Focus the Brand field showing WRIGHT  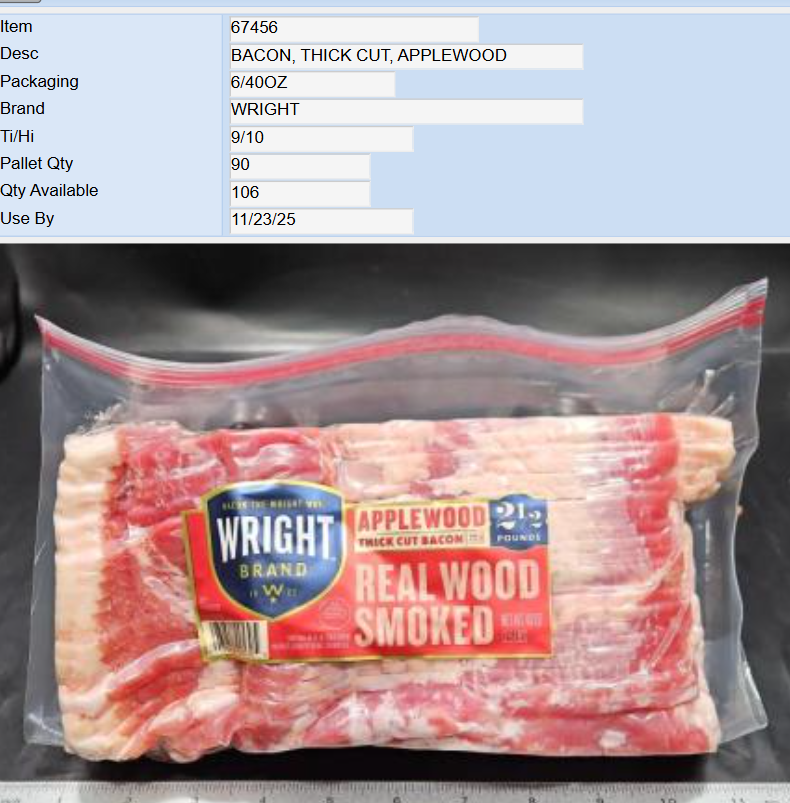(x=407, y=111)
